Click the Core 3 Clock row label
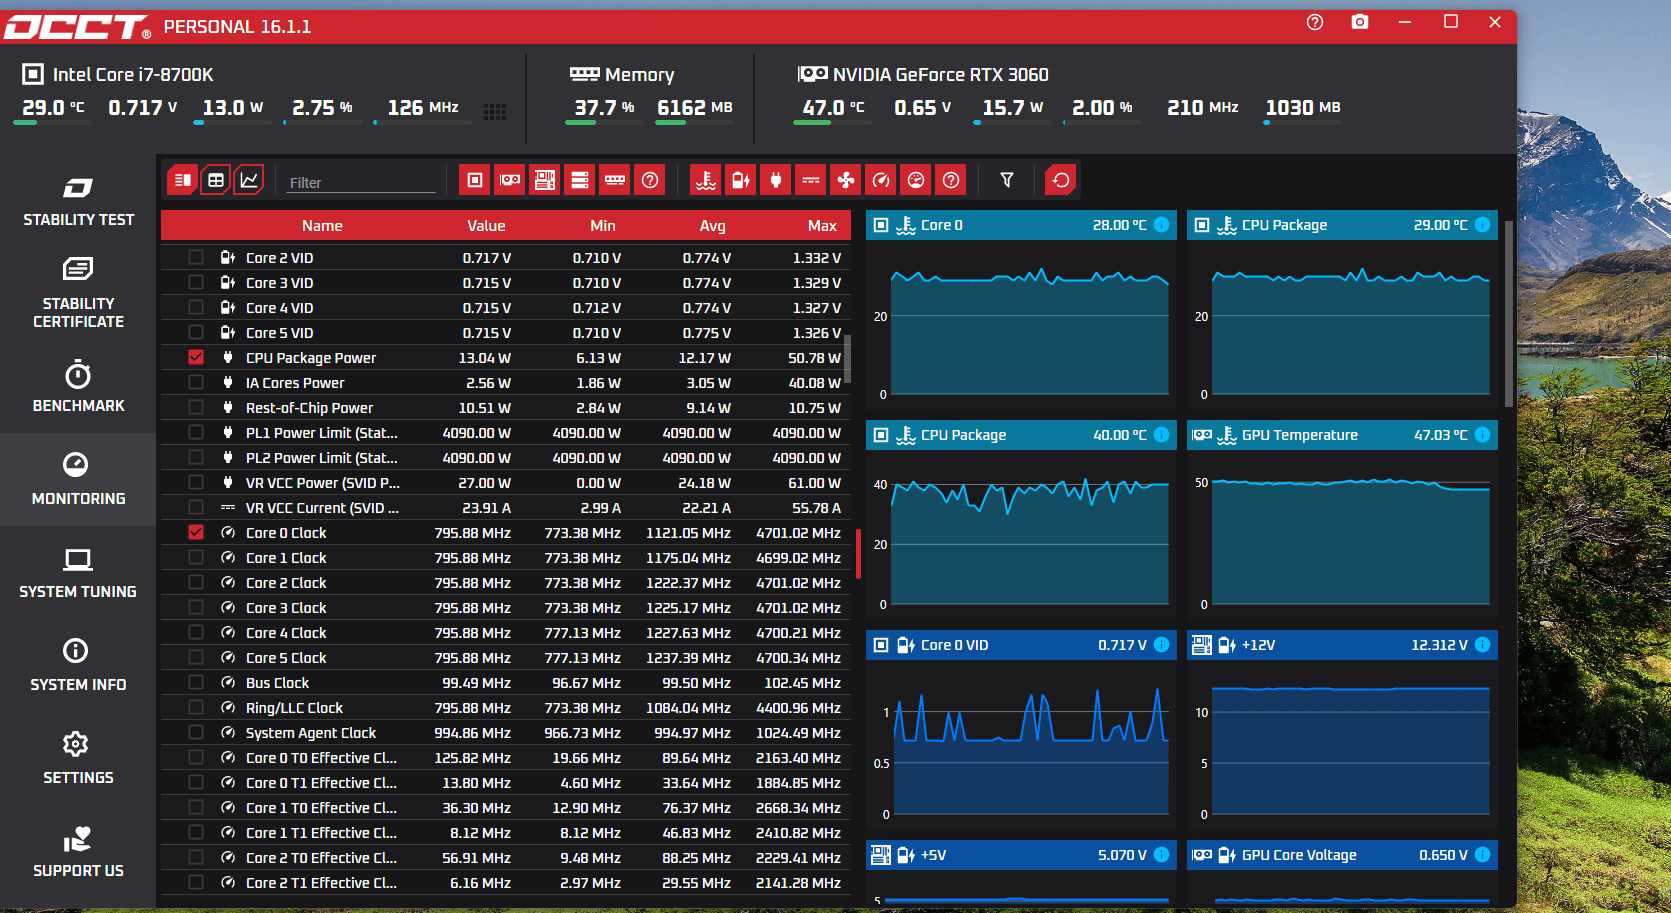Viewport: 1671px width, 913px height. point(286,607)
